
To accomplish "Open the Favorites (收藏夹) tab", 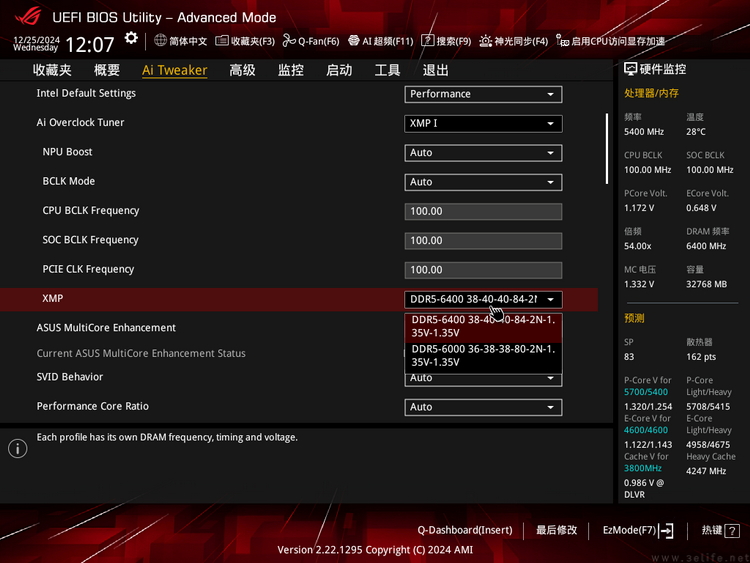I will point(52,70).
